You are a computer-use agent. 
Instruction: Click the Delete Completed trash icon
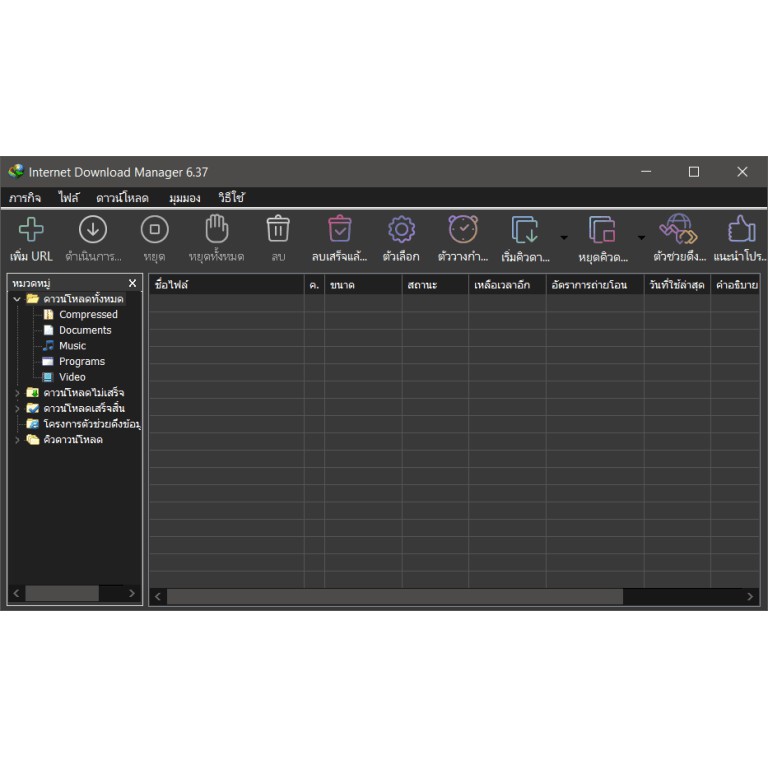339,229
